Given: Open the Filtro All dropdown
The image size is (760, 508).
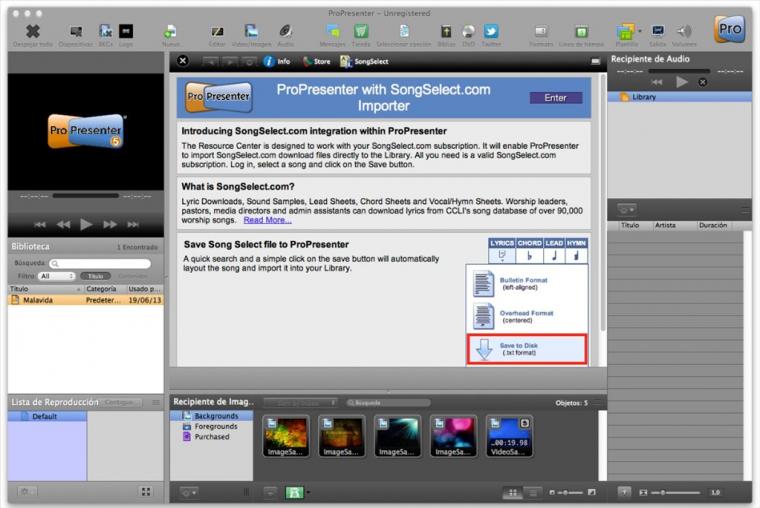Looking at the screenshot, I should [x=56, y=275].
